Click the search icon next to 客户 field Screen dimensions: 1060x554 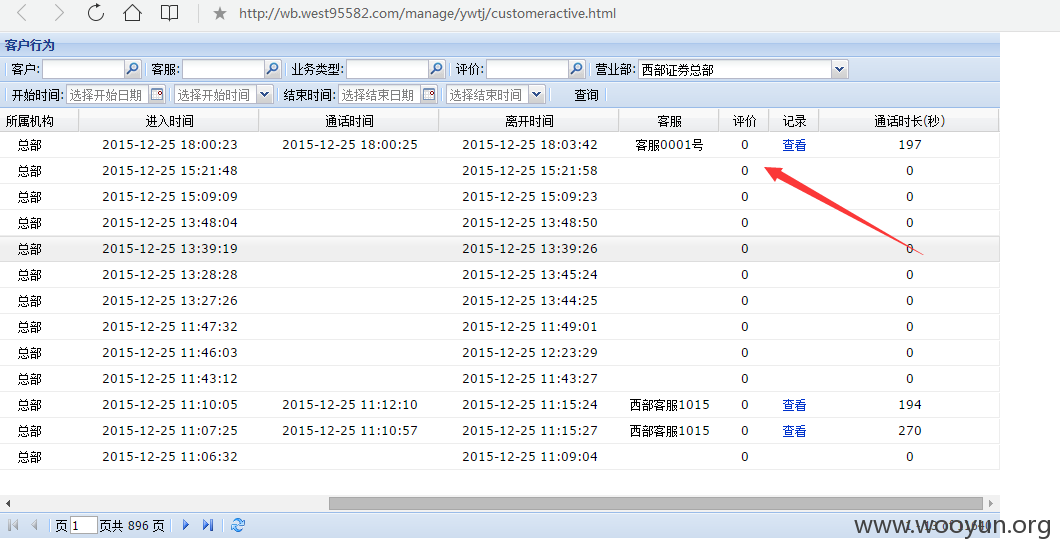click(132, 69)
